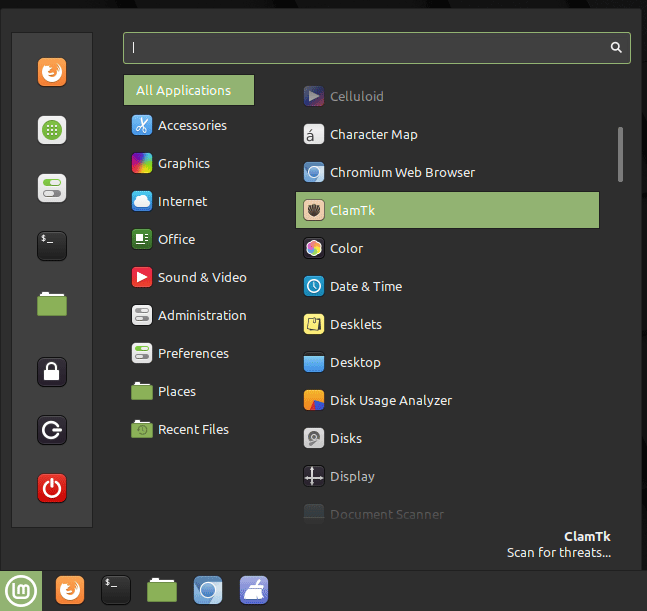Click the Character Map text label
The width and height of the screenshot is (647, 611).
click(374, 134)
